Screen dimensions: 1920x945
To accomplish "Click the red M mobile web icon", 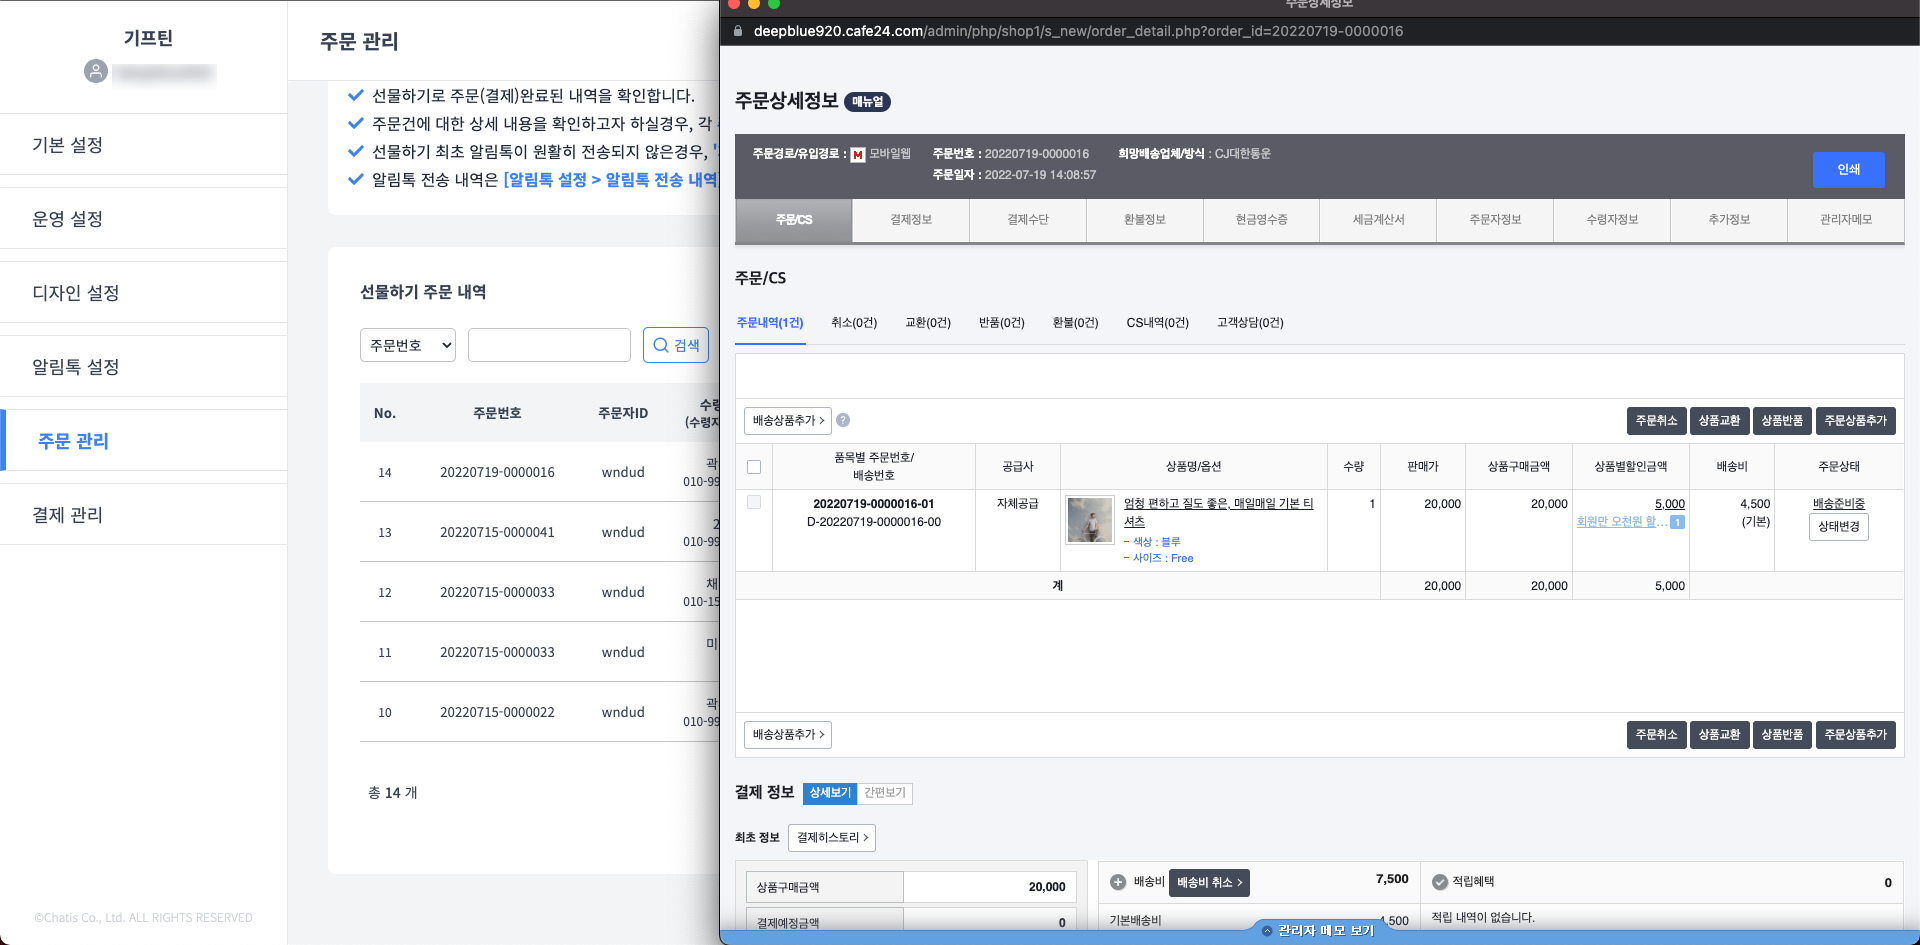I will tap(858, 155).
